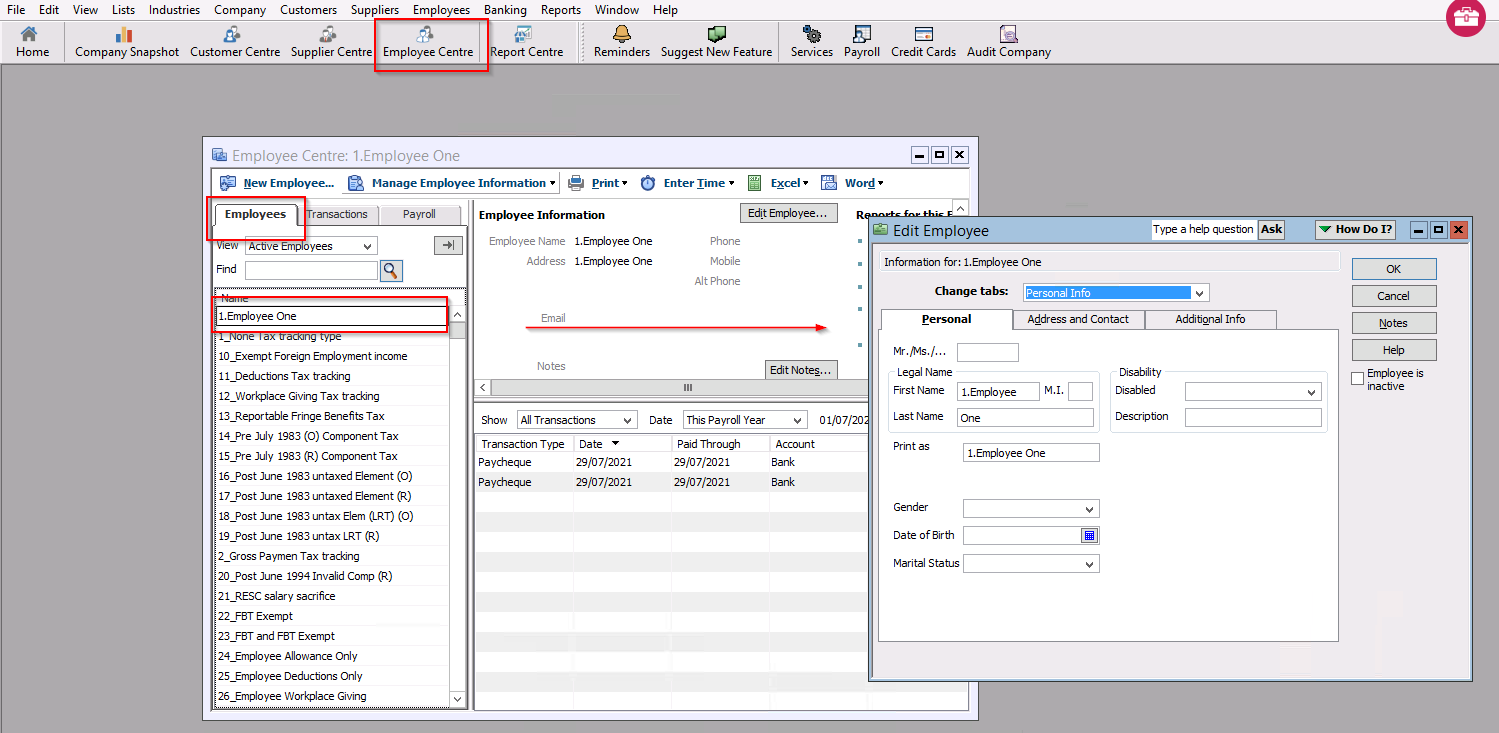Tick the Employee is inactive checkbox
Image resolution: width=1499 pixels, height=733 pixels.
pos(1357,378)
